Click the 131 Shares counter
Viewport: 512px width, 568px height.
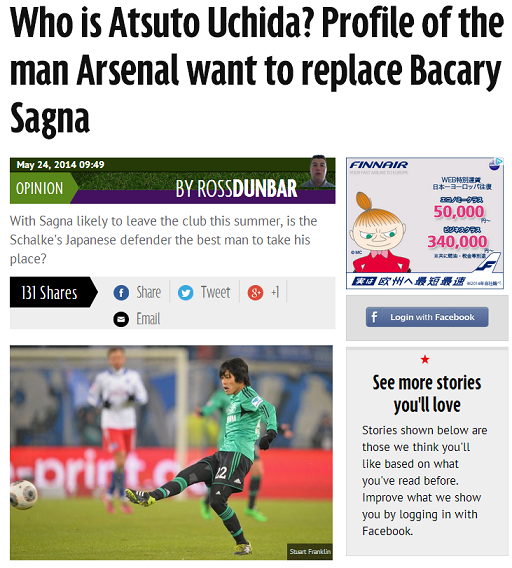click(49, 293)
